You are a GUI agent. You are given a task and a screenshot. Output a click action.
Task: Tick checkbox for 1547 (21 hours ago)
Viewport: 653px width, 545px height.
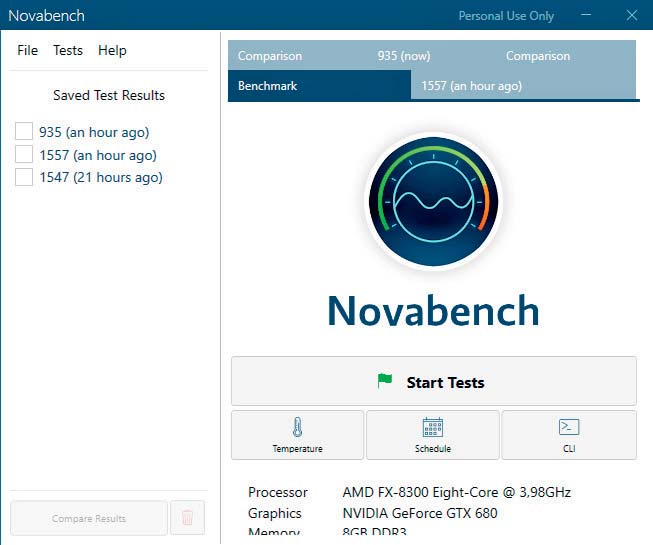tap(24, 177)
